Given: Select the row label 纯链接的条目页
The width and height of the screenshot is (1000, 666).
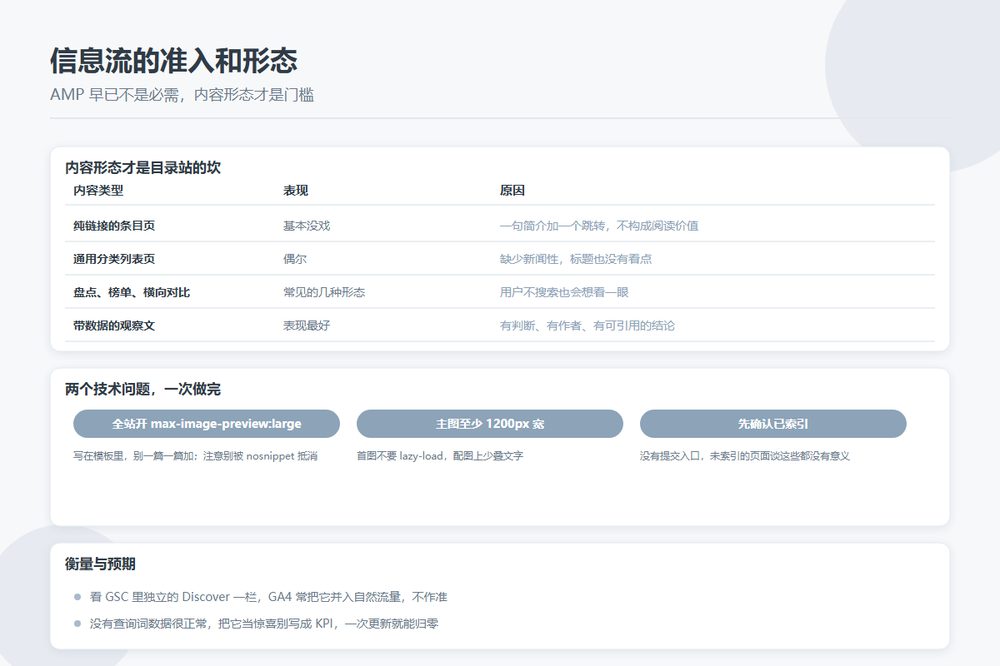Looking at the screenshot, I should (x=114, y=226).
